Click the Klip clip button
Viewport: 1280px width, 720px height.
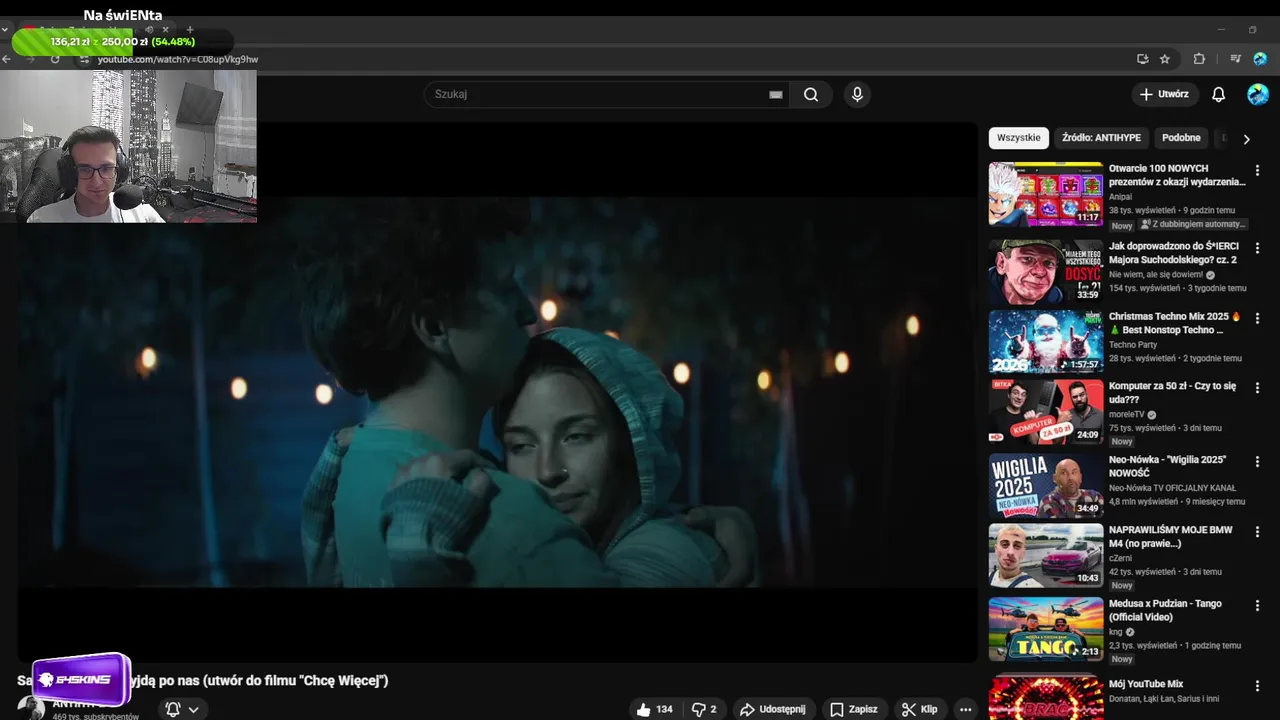pos(919,709)
